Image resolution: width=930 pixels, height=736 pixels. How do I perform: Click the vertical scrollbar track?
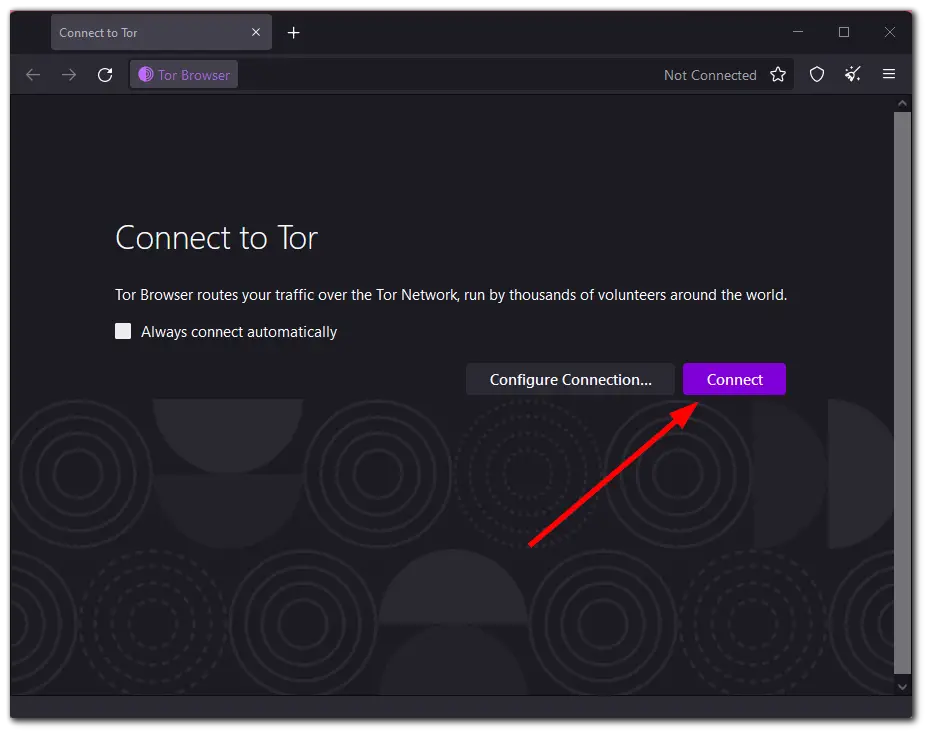pyautogui.click(x=903, y=400)
